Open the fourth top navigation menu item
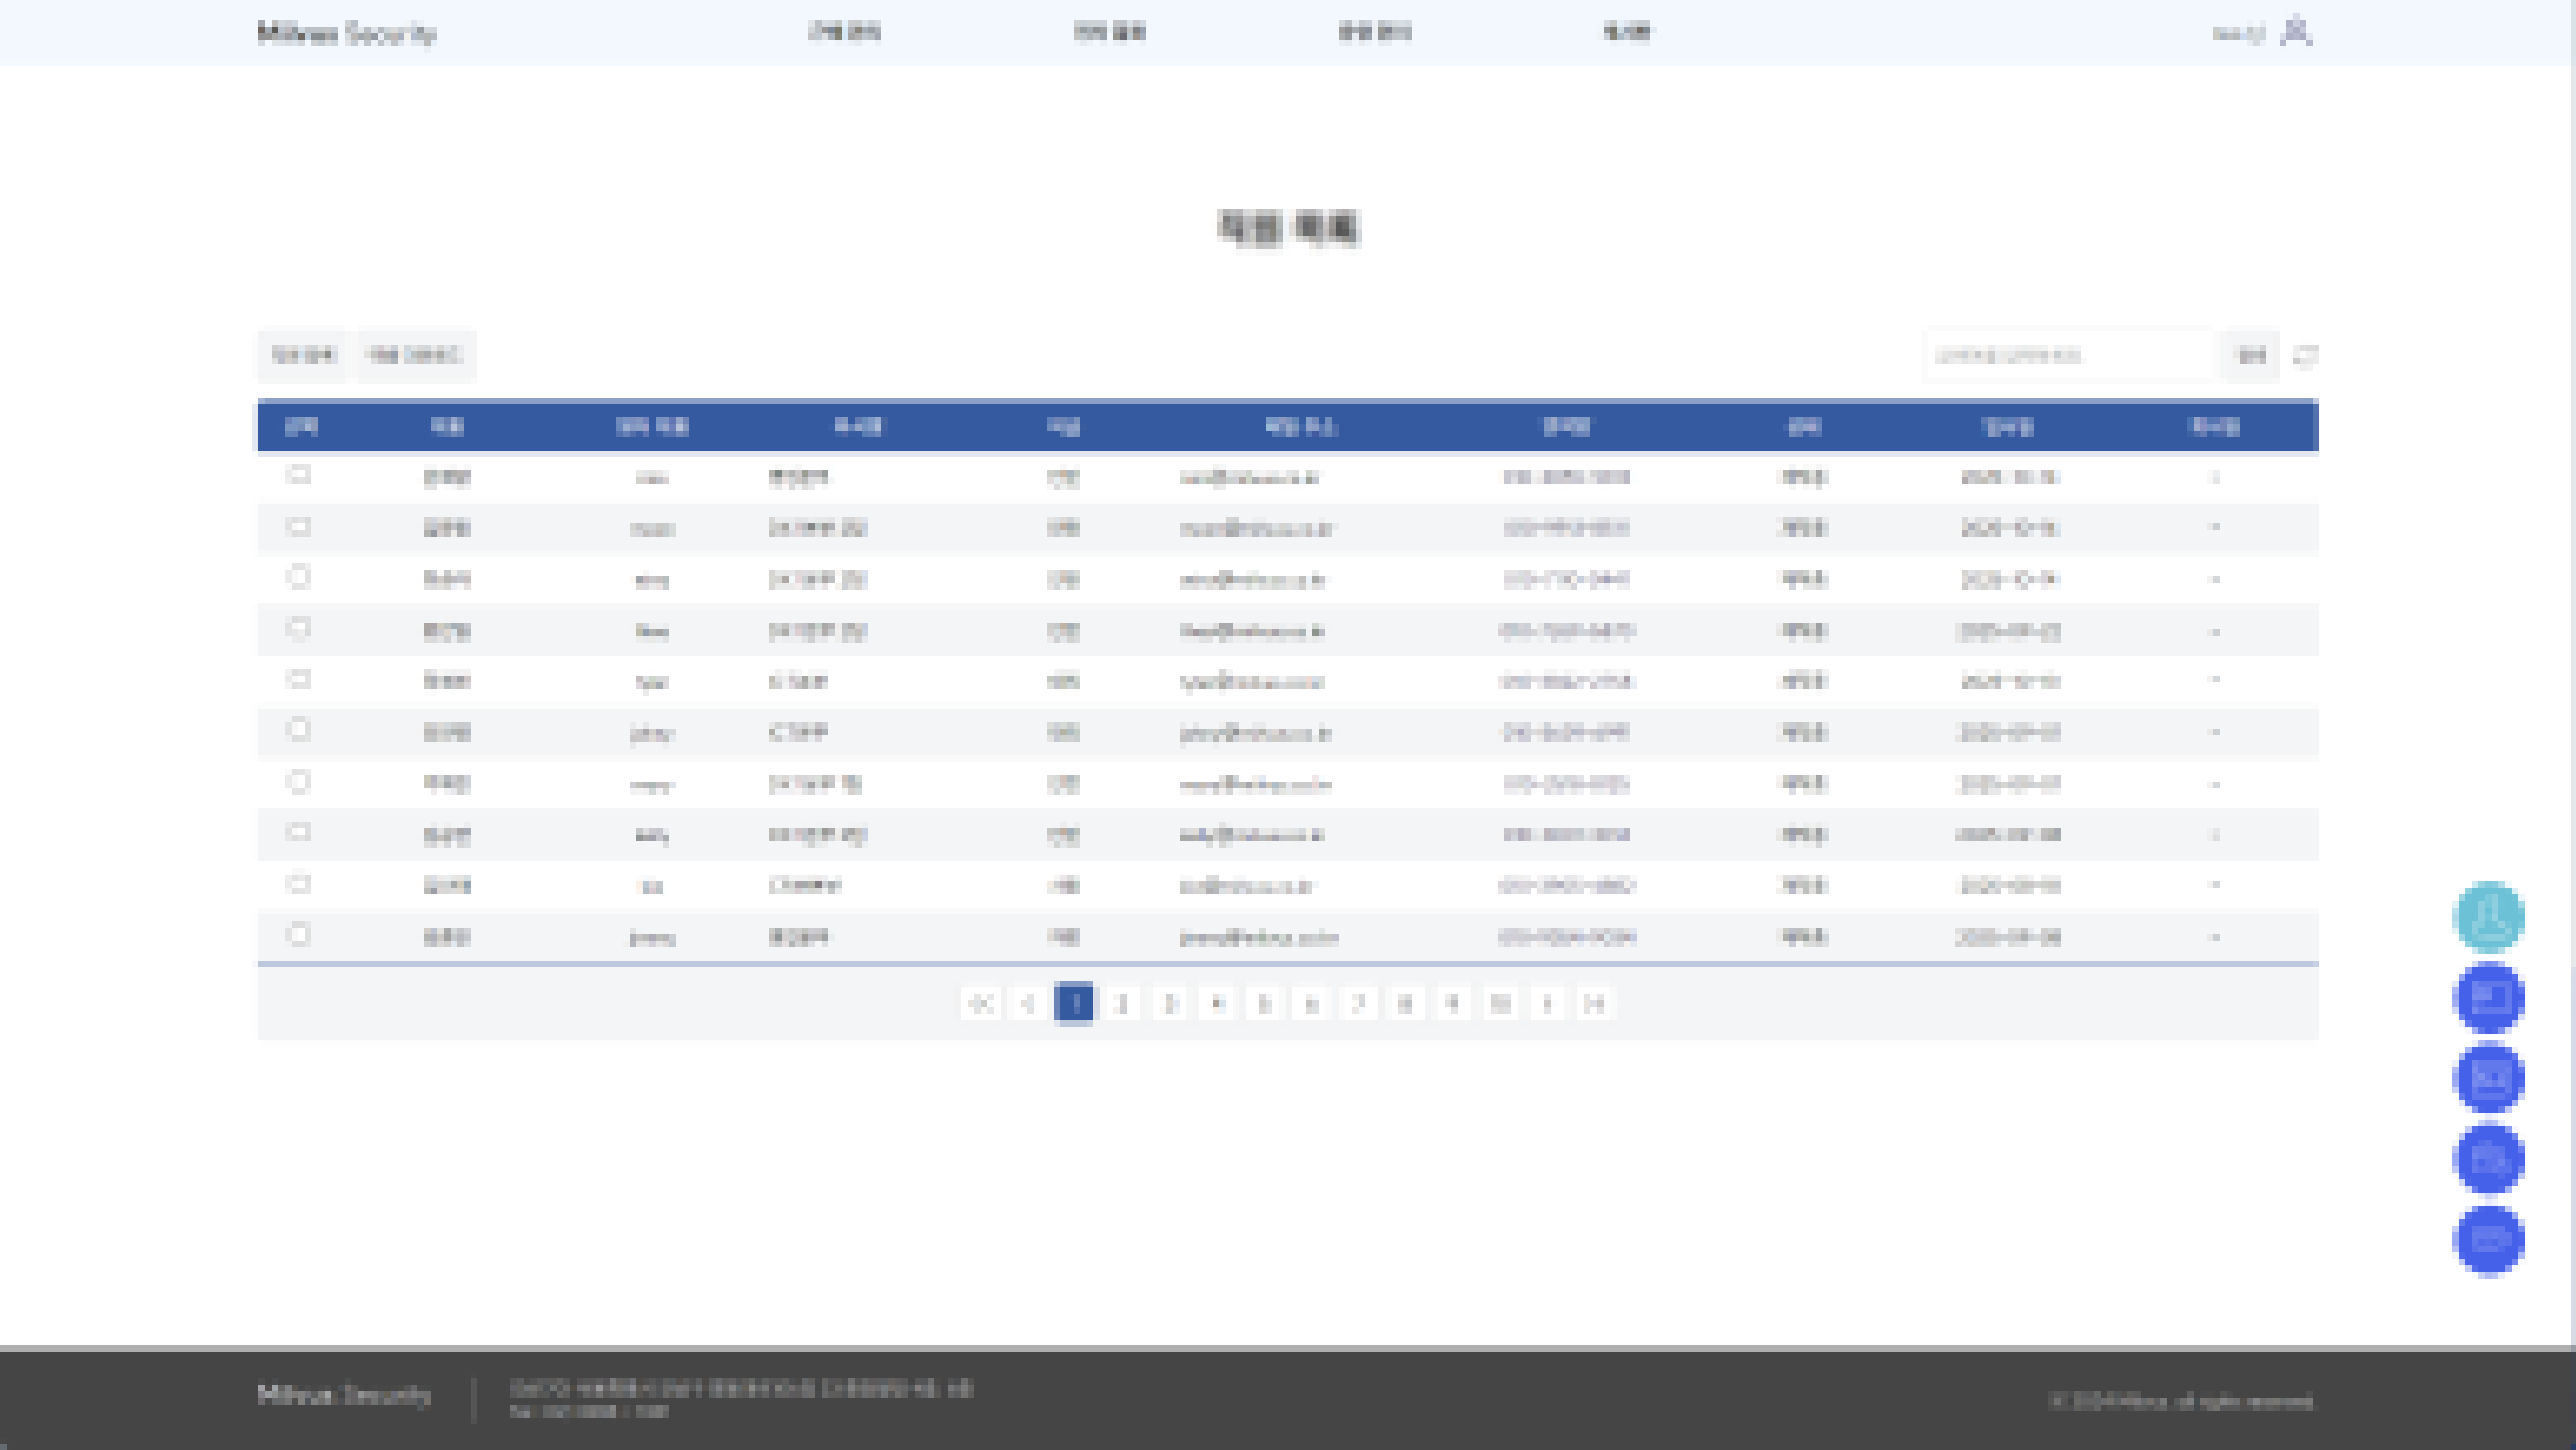This screenshot has width=2576, height=1450. point(1626,32)
